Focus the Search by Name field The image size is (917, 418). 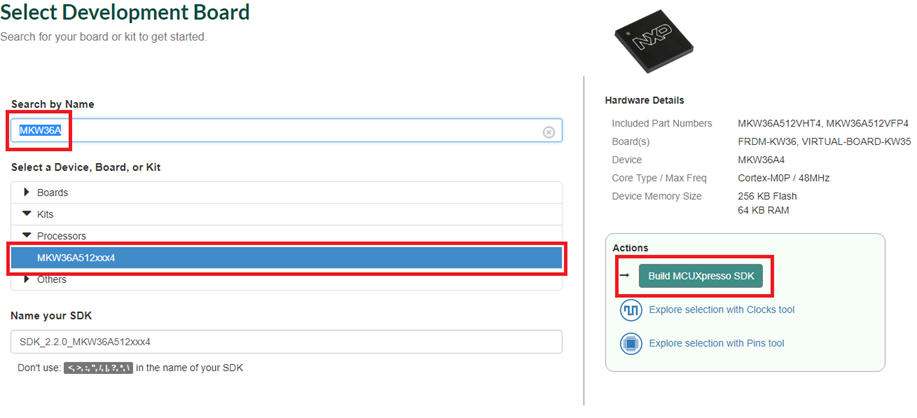(x=287, y=131)
